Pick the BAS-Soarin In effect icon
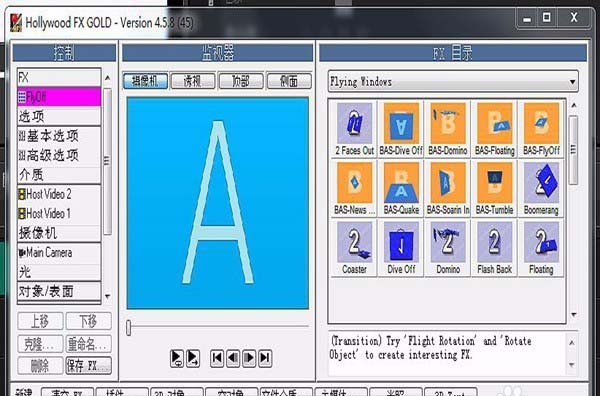This screenshot has width=600, height=396. click(448, 188)
